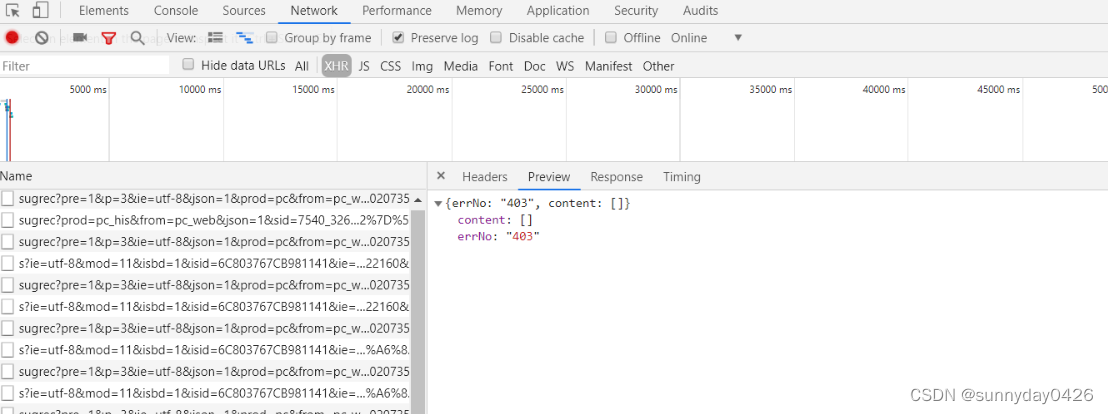Image resolution: width=1108 pixels, height=414 pixels.
Task: Enable the Disable cache checkbox
Action: [496, 37]
